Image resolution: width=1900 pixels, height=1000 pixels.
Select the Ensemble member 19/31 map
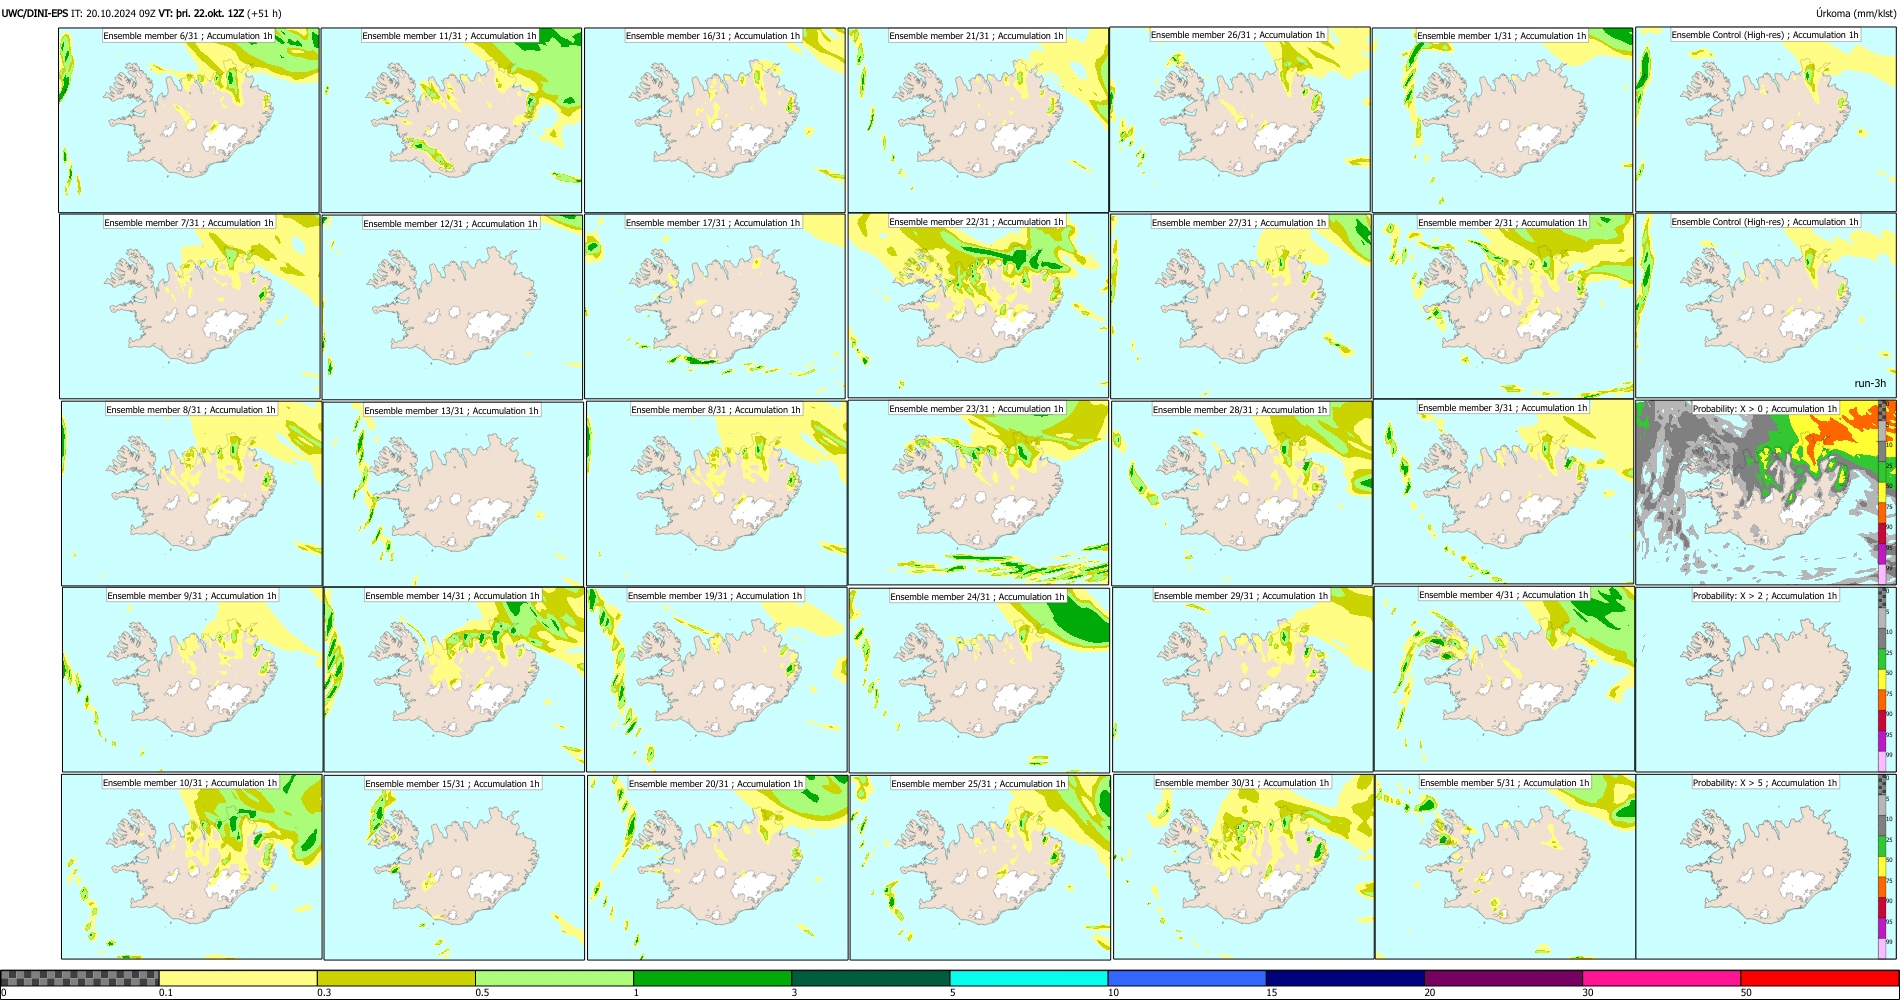(717, 679)
